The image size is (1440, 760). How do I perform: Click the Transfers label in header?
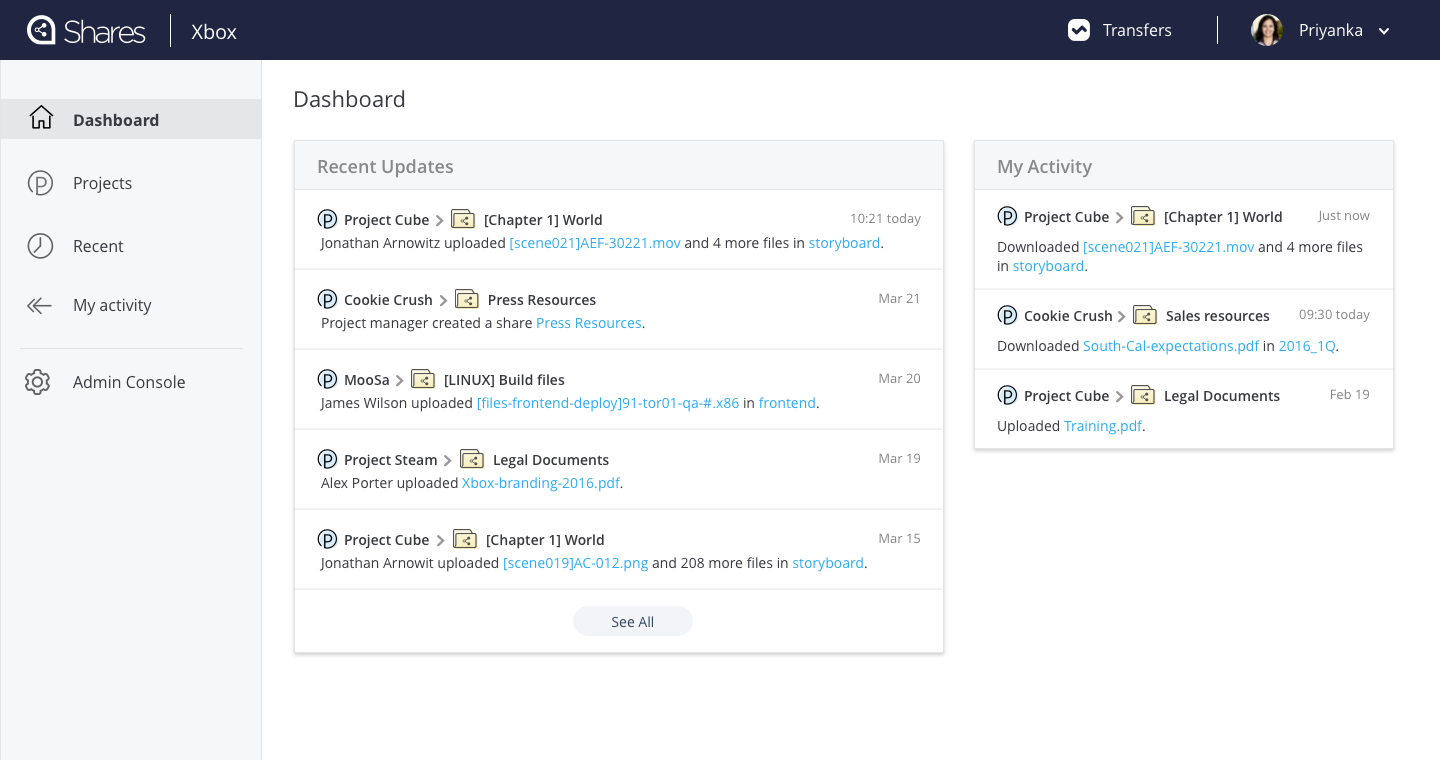point(1137,30)
